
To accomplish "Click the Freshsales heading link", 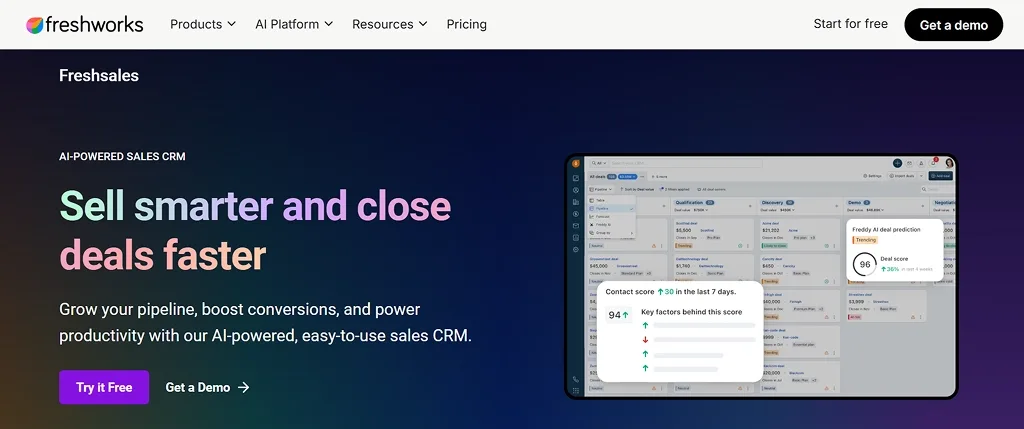I will 99,76.
